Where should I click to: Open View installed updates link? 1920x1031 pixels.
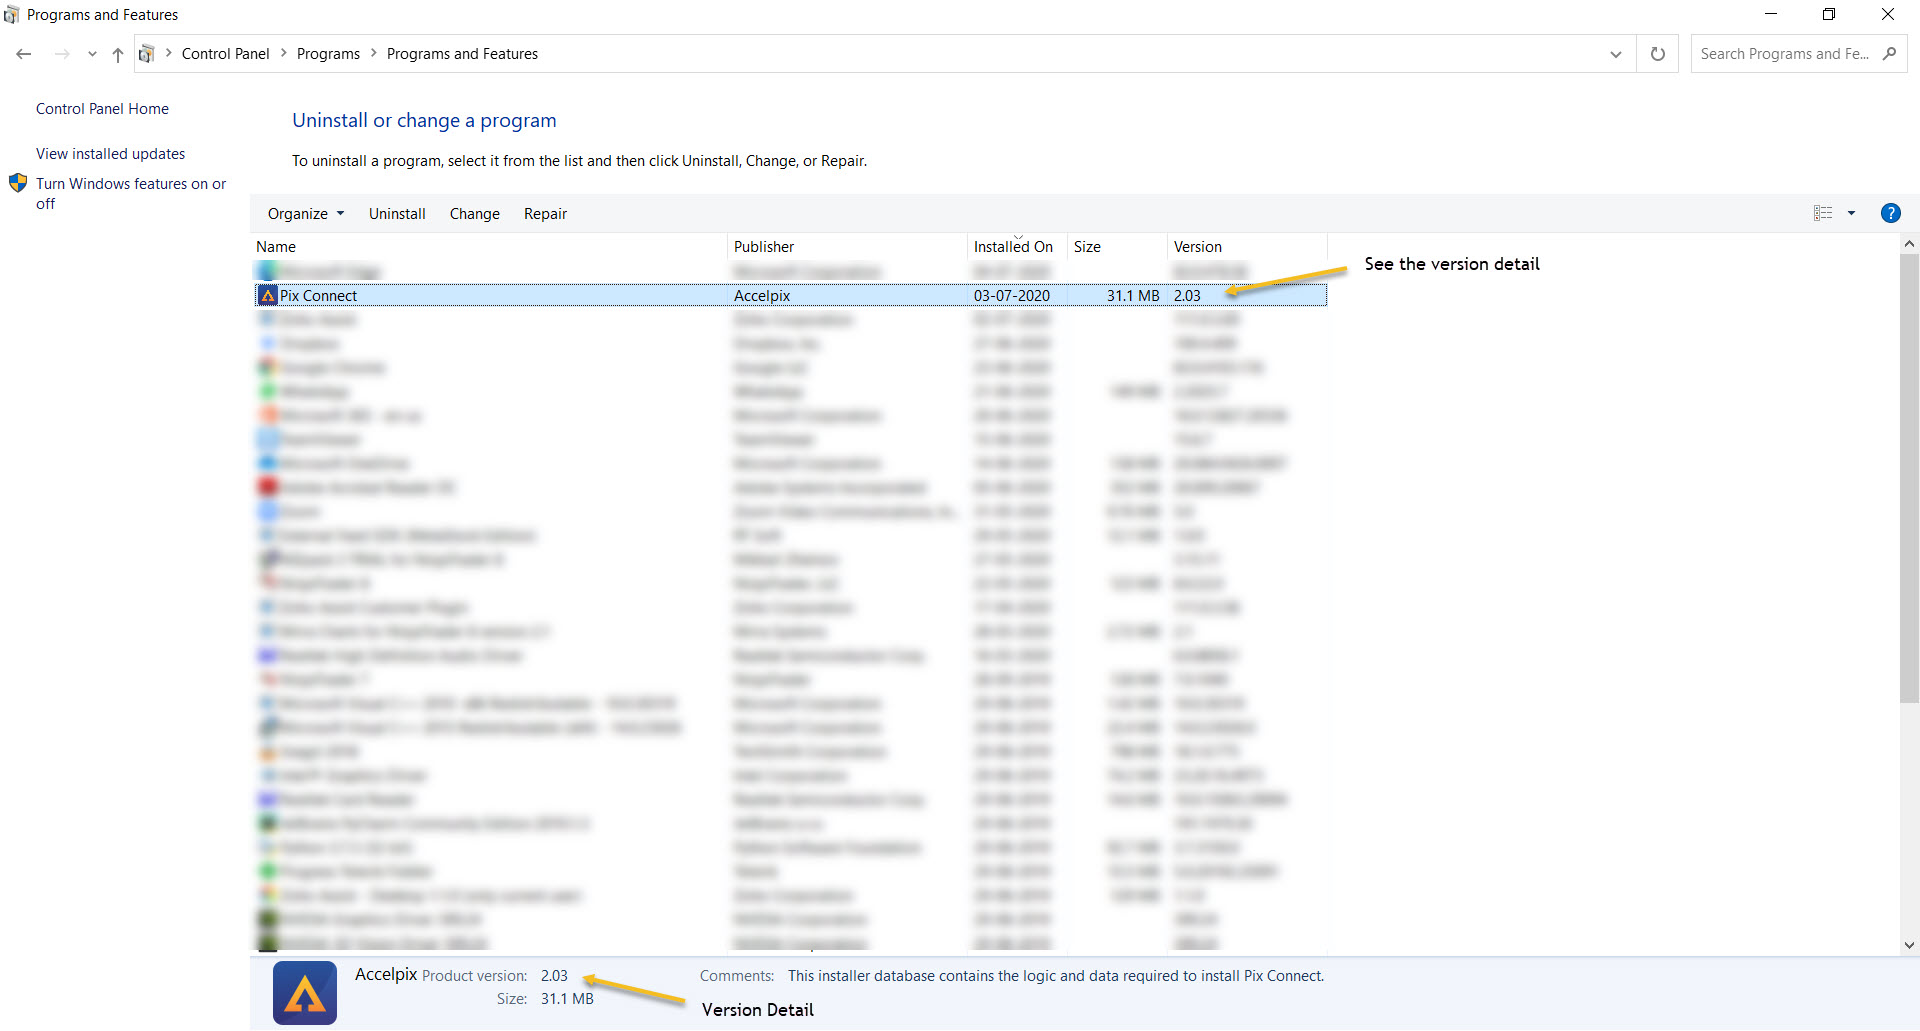coord(110,154)
